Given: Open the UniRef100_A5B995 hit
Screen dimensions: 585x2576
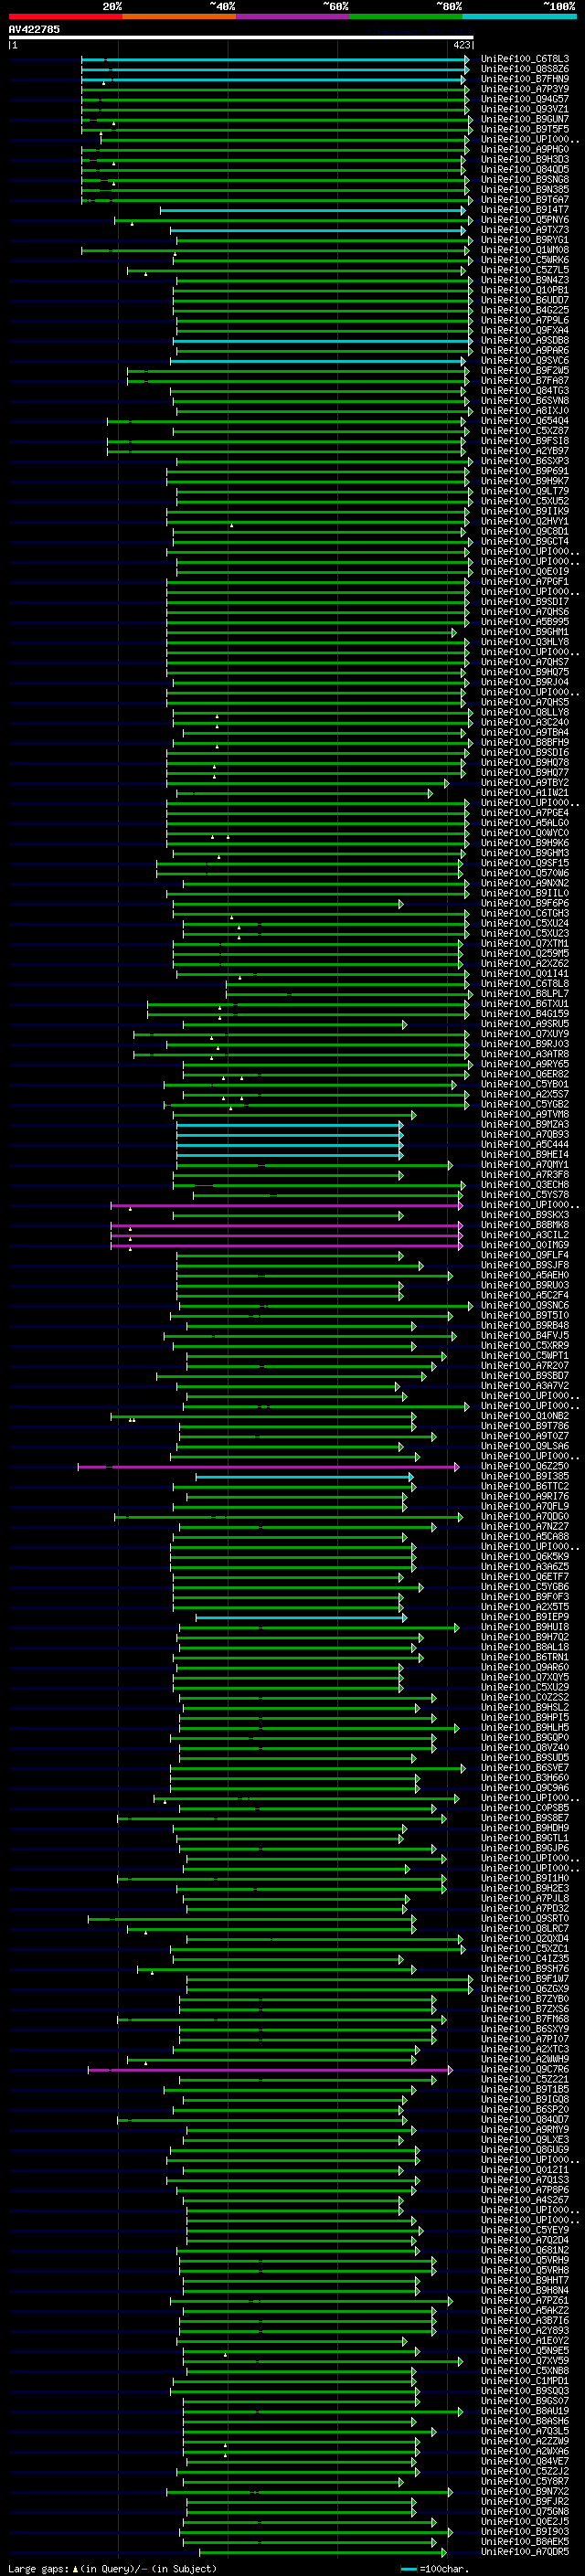Looking at the screenshot, I should pos(525,622).
